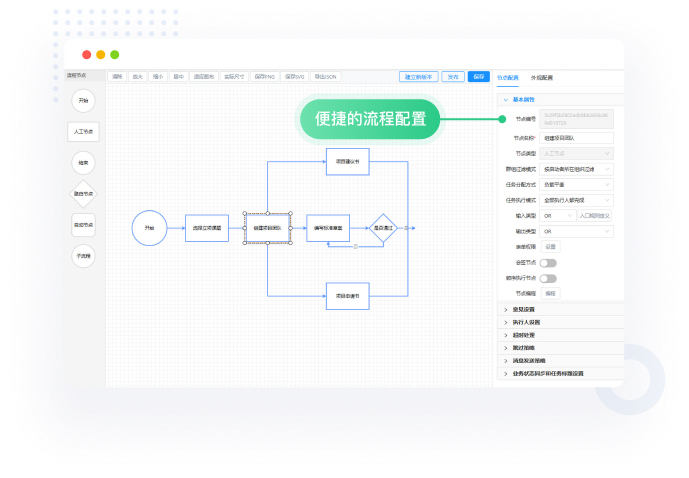Select the 人工节点 shape in palette
Viewport: 689px width, 478px height.
(84, 132)
